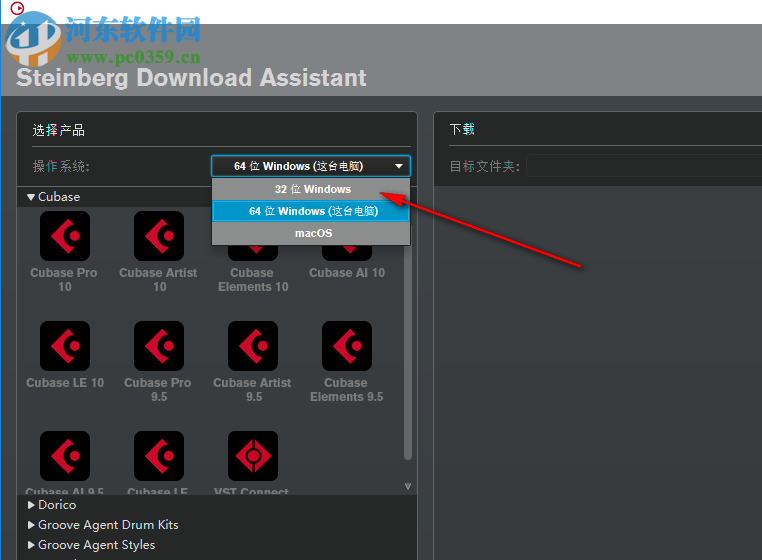Open the Cubase Elements 9.5 icon
This screenshot has width=762, height=560.
click(x=347, y=346)
